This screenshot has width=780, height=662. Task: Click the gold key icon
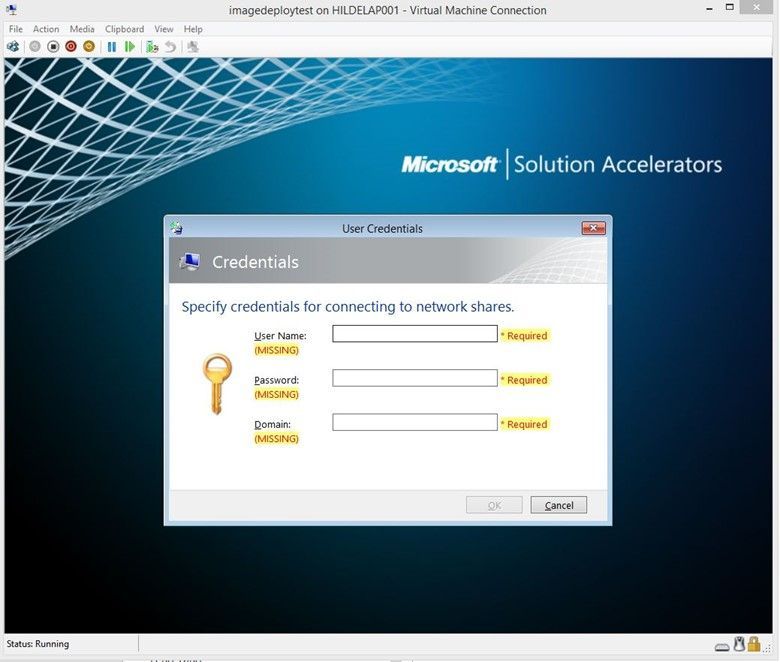(217, 384)
